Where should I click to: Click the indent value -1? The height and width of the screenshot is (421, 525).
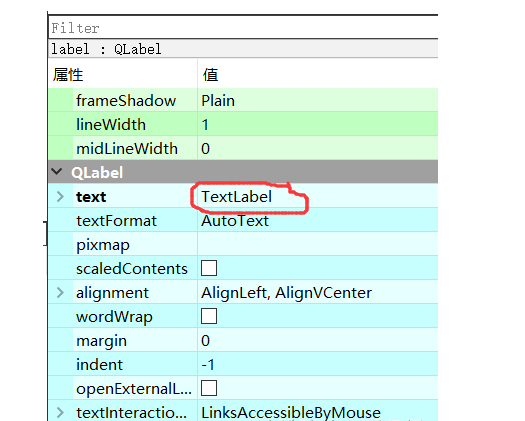point(208,365)
